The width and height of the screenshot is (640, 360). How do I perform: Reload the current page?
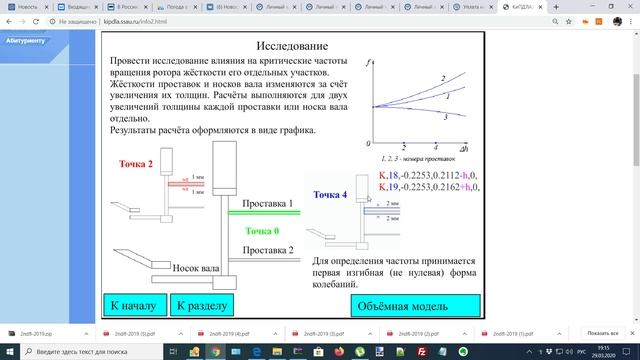pyautogui.click(x=36, y=22)
